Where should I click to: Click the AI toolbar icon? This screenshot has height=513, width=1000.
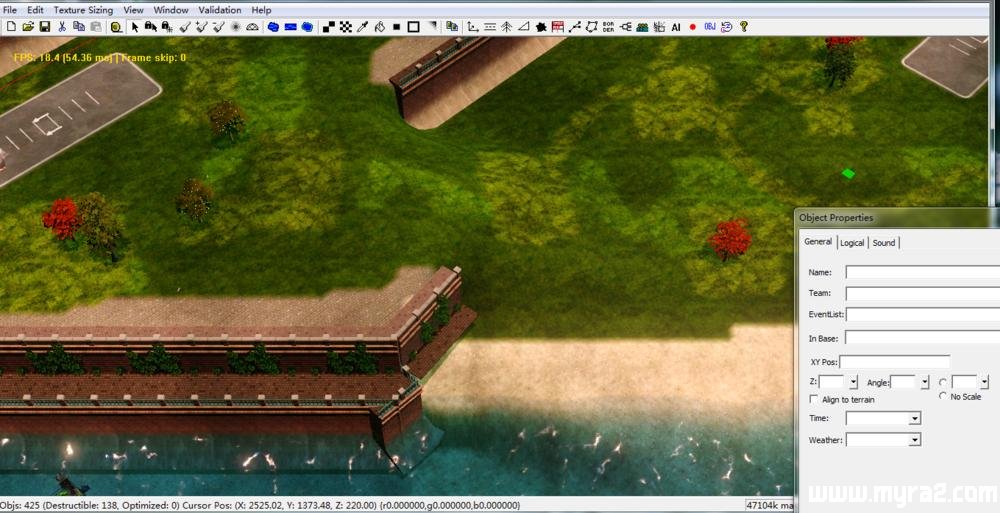pos(676,27)
